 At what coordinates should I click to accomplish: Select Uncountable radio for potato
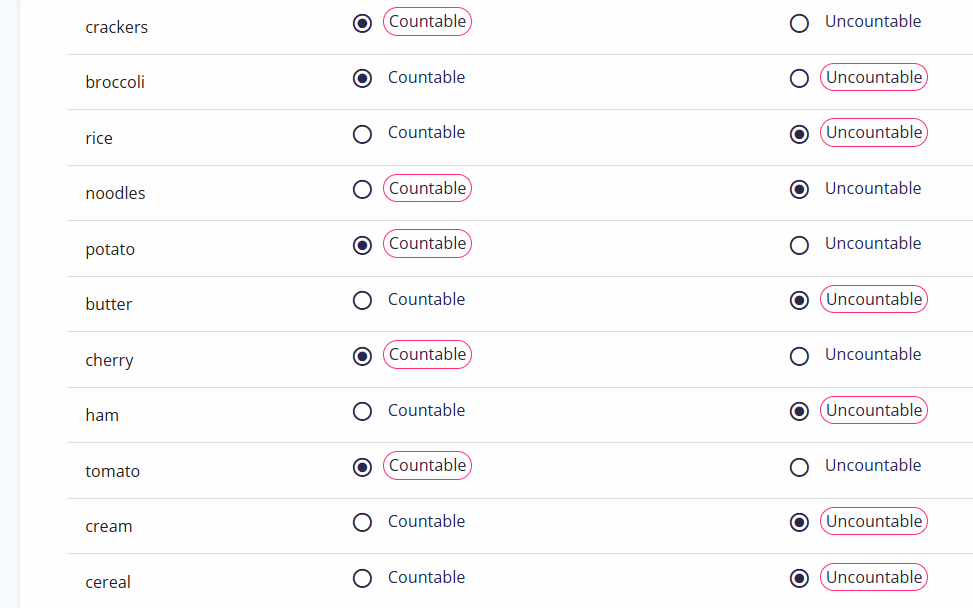tap(799, 246)
